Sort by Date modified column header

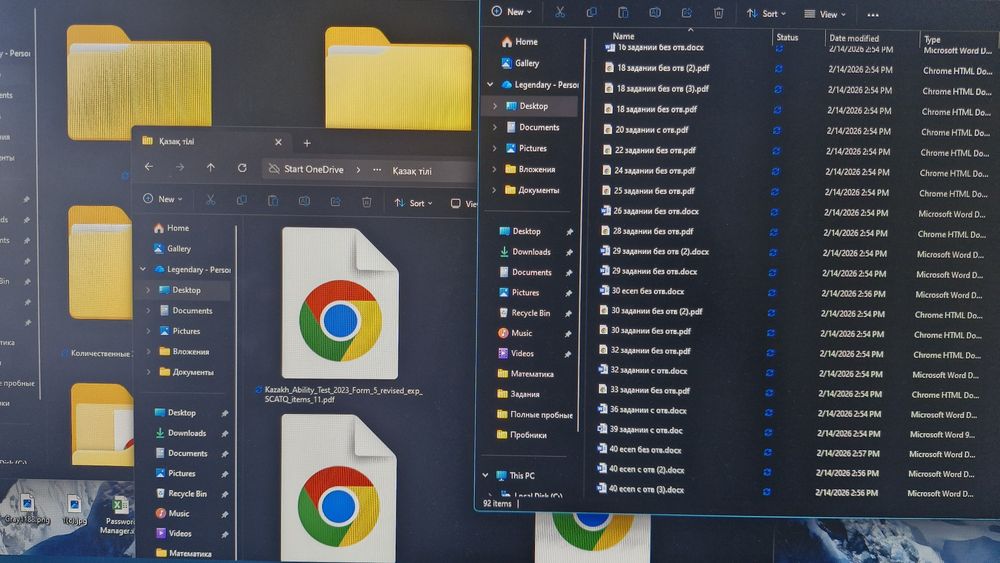pos(854,38)
